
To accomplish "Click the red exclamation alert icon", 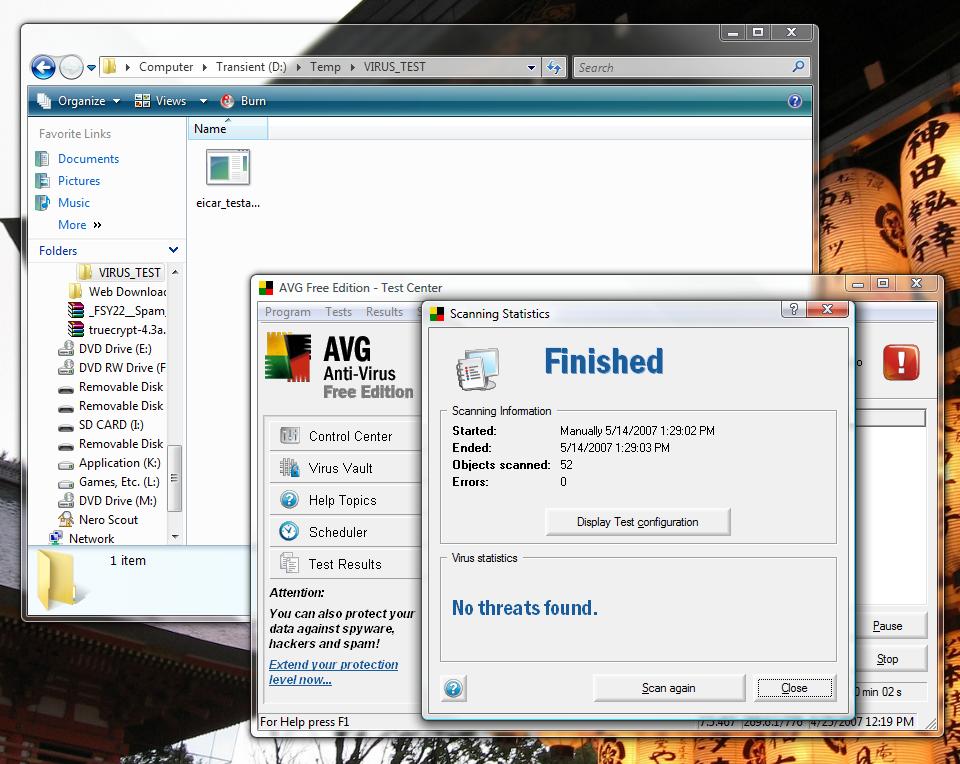I will click(x=900, y=362).
